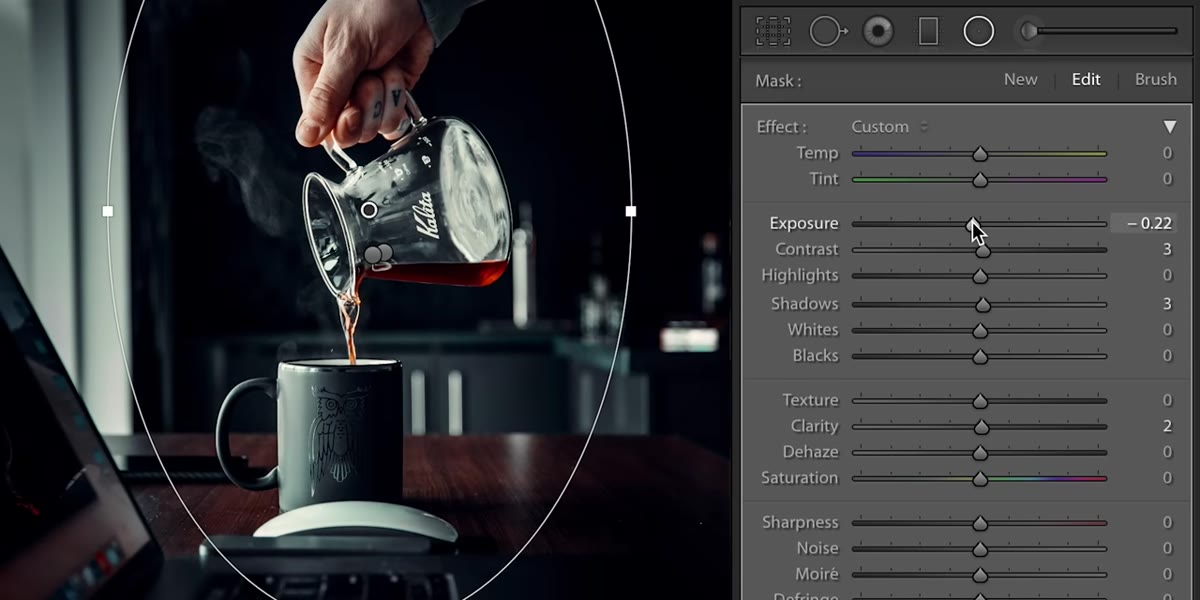Click the Exposure value field -0.22
Image resolution: width=1200 pixels, height=600 pixels.
[x=1143, y=224]
